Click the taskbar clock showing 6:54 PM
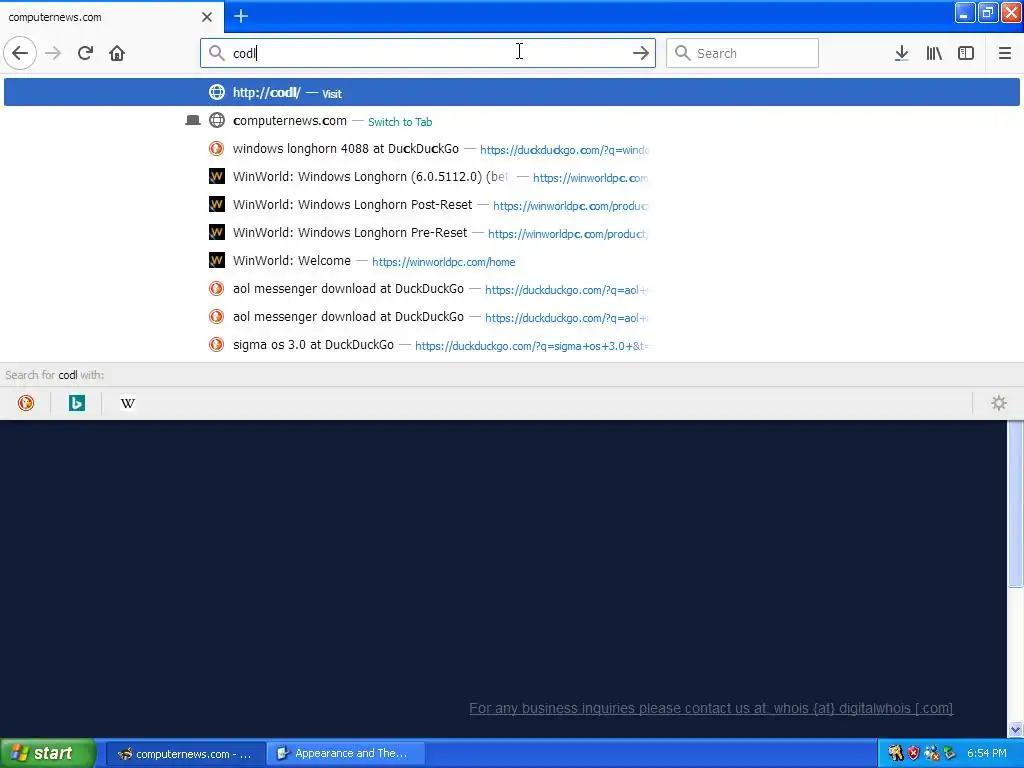Viewport: 1024px width, 768px height. pyautogui.click(x=986, y=753)
